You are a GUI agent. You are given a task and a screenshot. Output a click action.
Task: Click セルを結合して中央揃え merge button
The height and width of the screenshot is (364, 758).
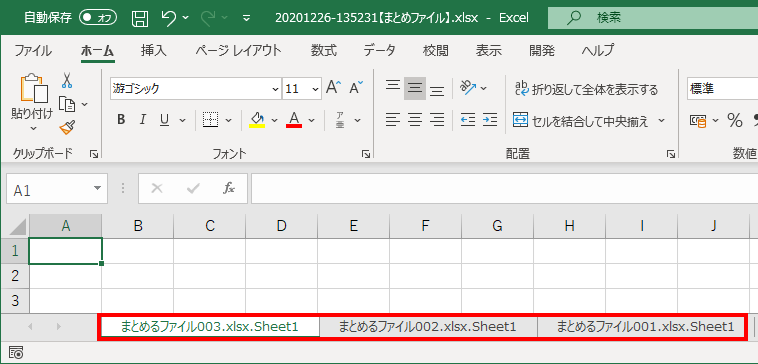581,120
